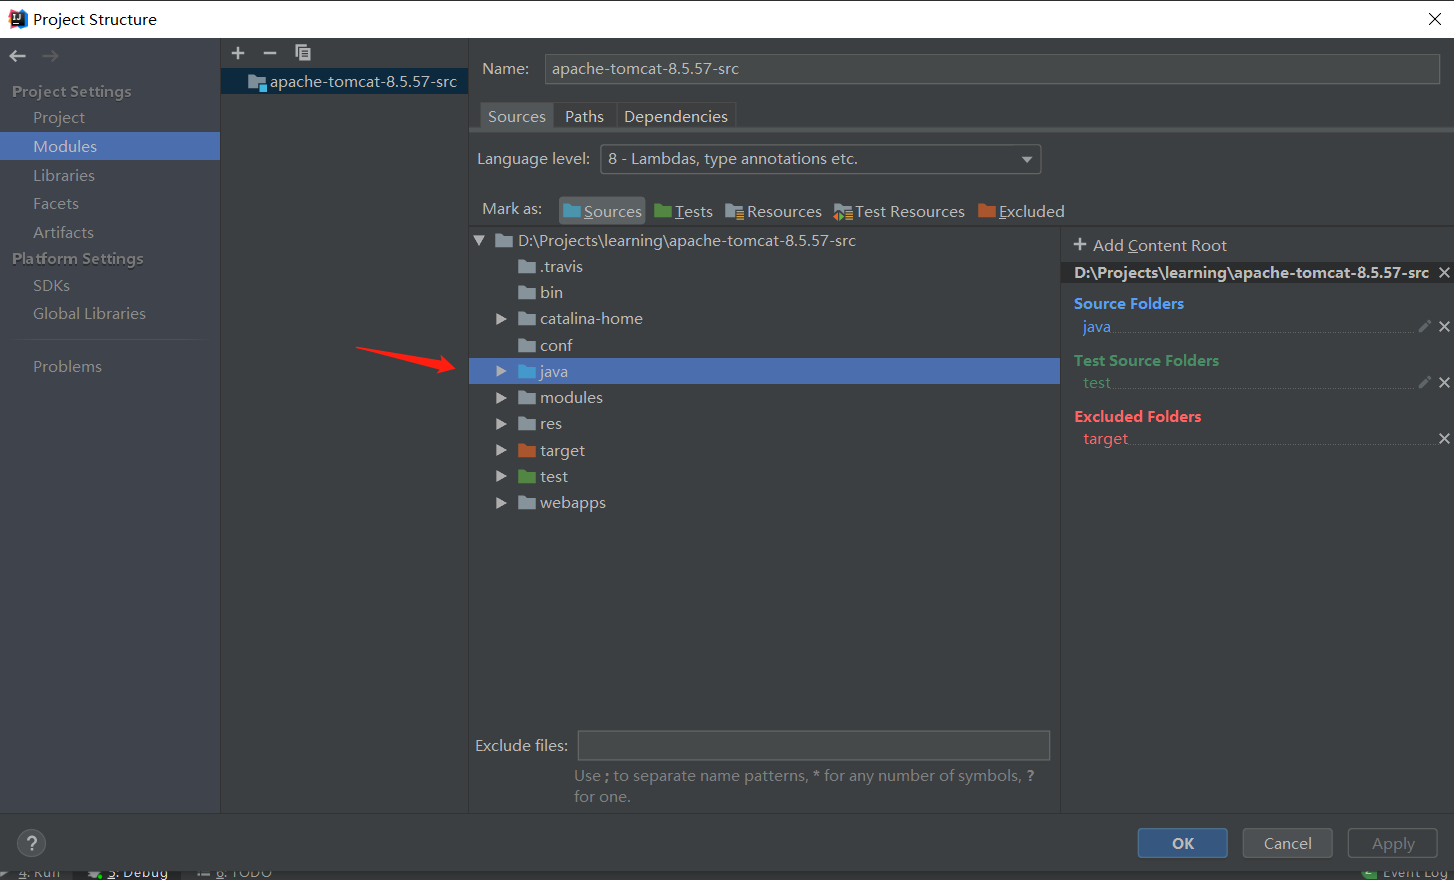Switch to the Dependencies tab
1454x880 pixels.
(x=676, y=116)
